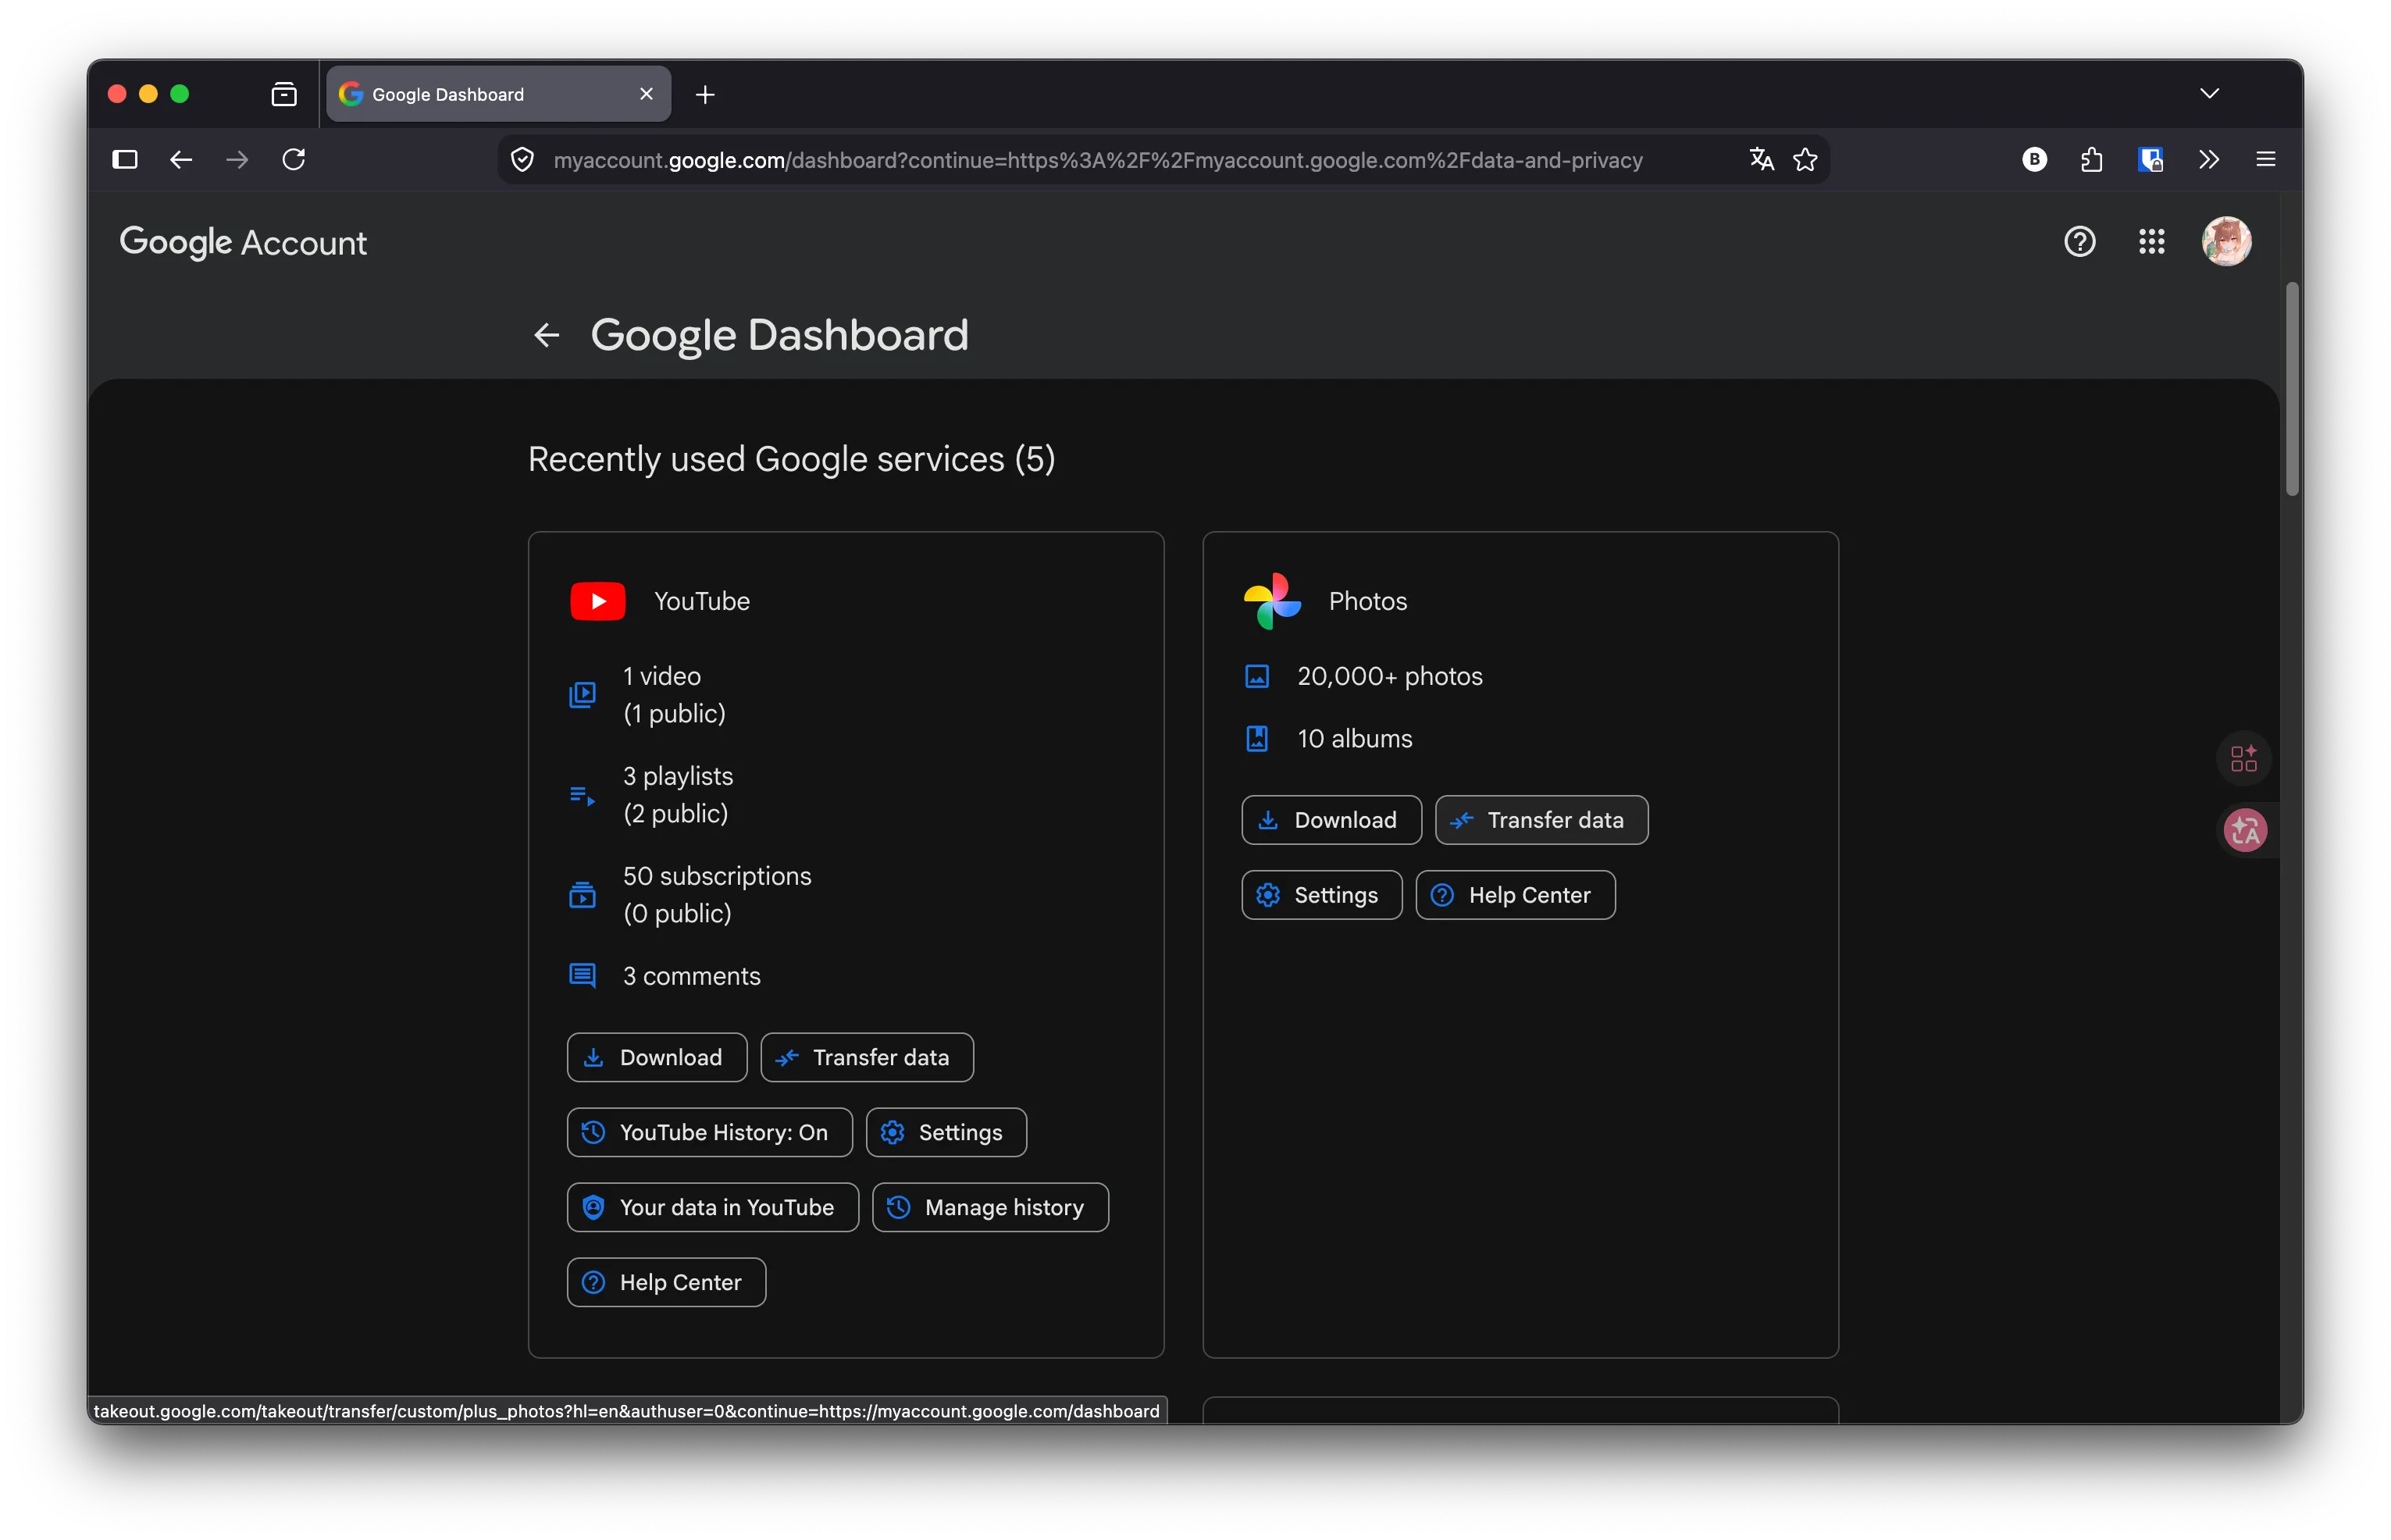Viewport: 2391px width, 1540px height.
Task: Bookmark this page with star
Action: coord(1805,160)
